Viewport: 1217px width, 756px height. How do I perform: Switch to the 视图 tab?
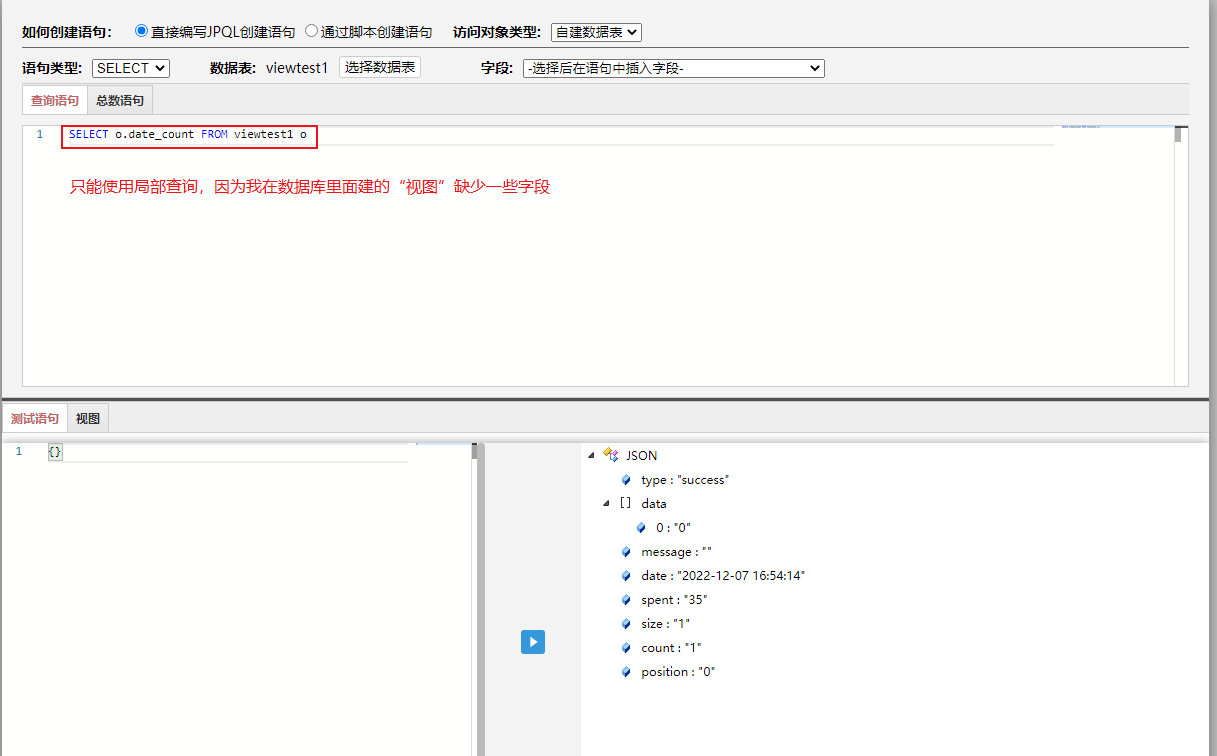click(87, 418)
